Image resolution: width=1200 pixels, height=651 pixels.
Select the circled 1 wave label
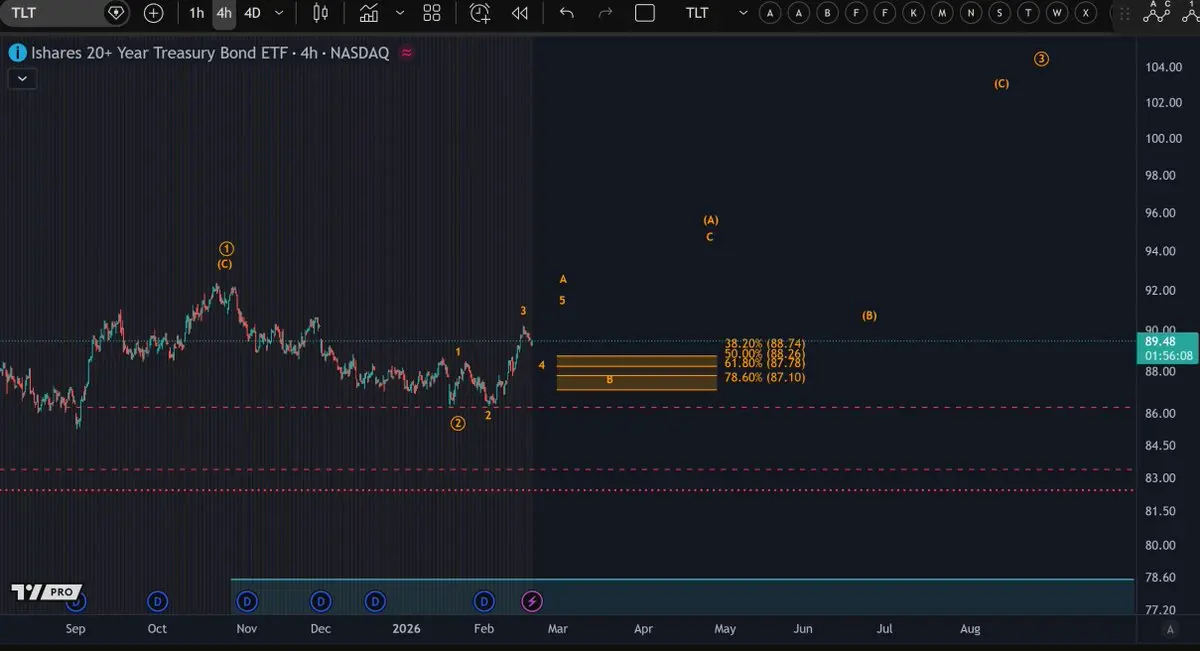tap(227, 247)
